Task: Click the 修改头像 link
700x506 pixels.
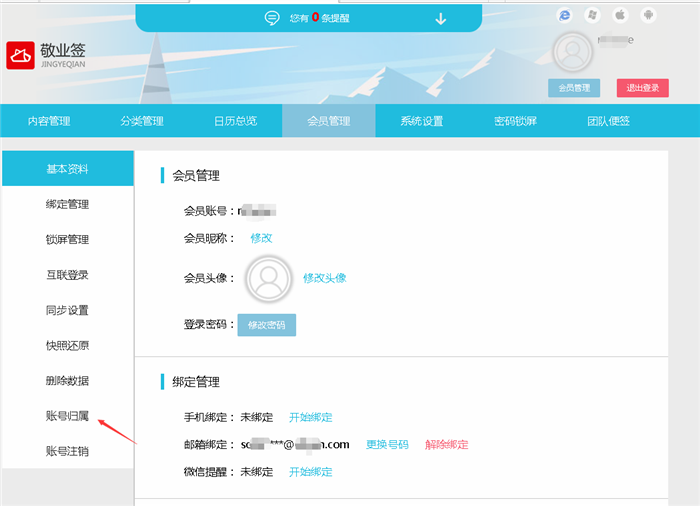Action: (324, 278)
